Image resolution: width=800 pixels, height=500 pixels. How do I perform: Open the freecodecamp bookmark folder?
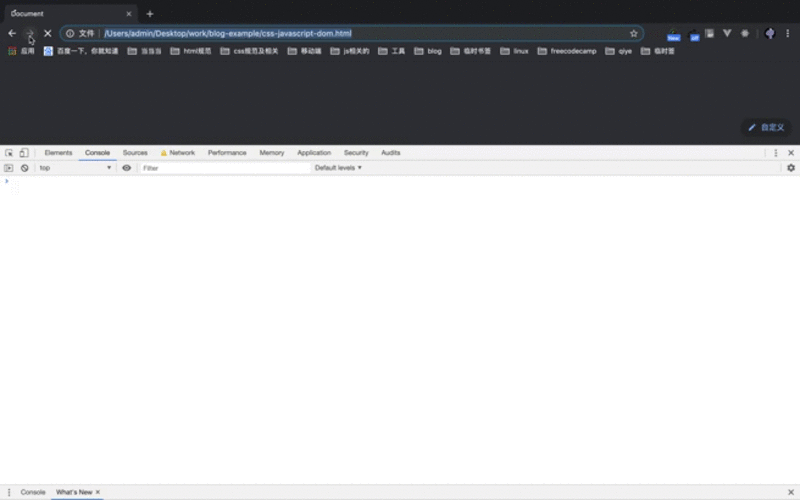point(567,51)
